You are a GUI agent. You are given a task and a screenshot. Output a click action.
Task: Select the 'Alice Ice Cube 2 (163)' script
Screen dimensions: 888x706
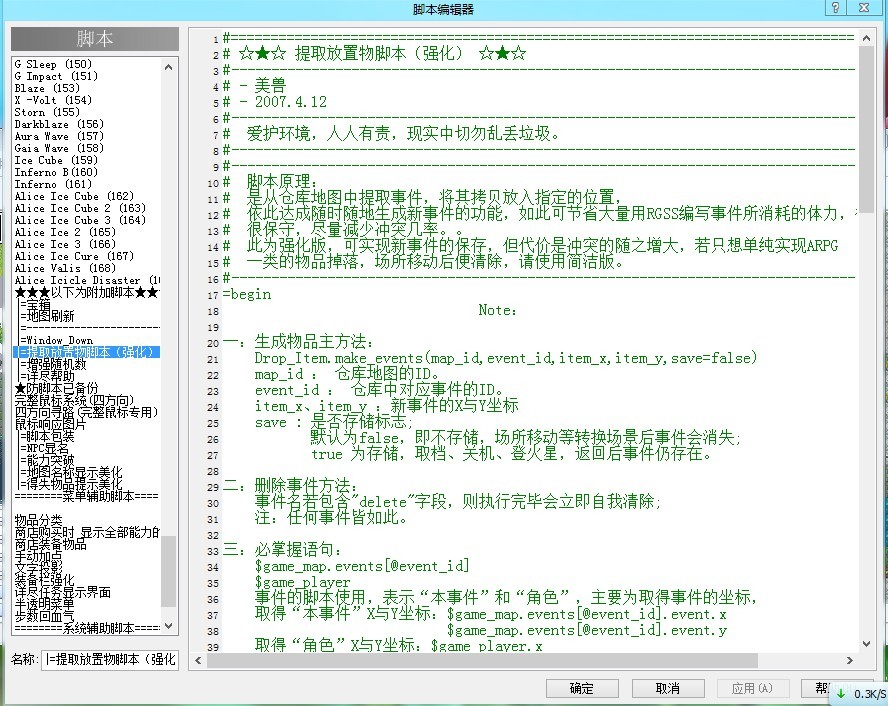point(80,208)
